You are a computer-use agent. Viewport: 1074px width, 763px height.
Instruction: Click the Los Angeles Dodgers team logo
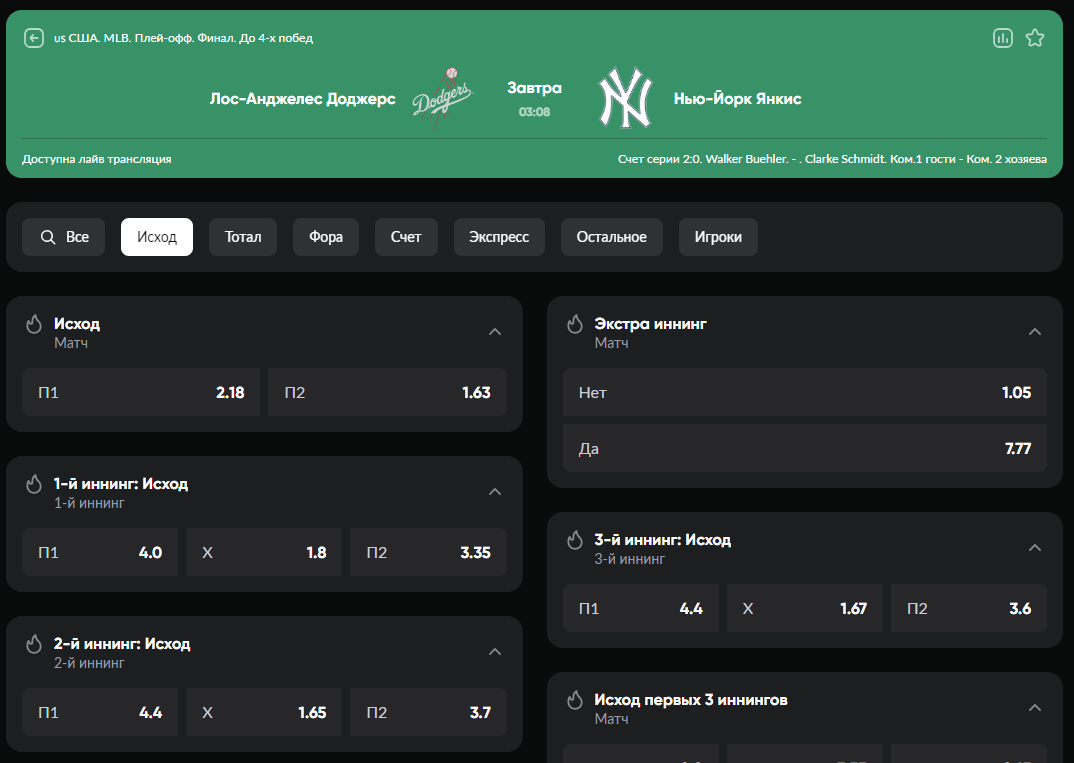pyautogui.click(x=442, y=99)
